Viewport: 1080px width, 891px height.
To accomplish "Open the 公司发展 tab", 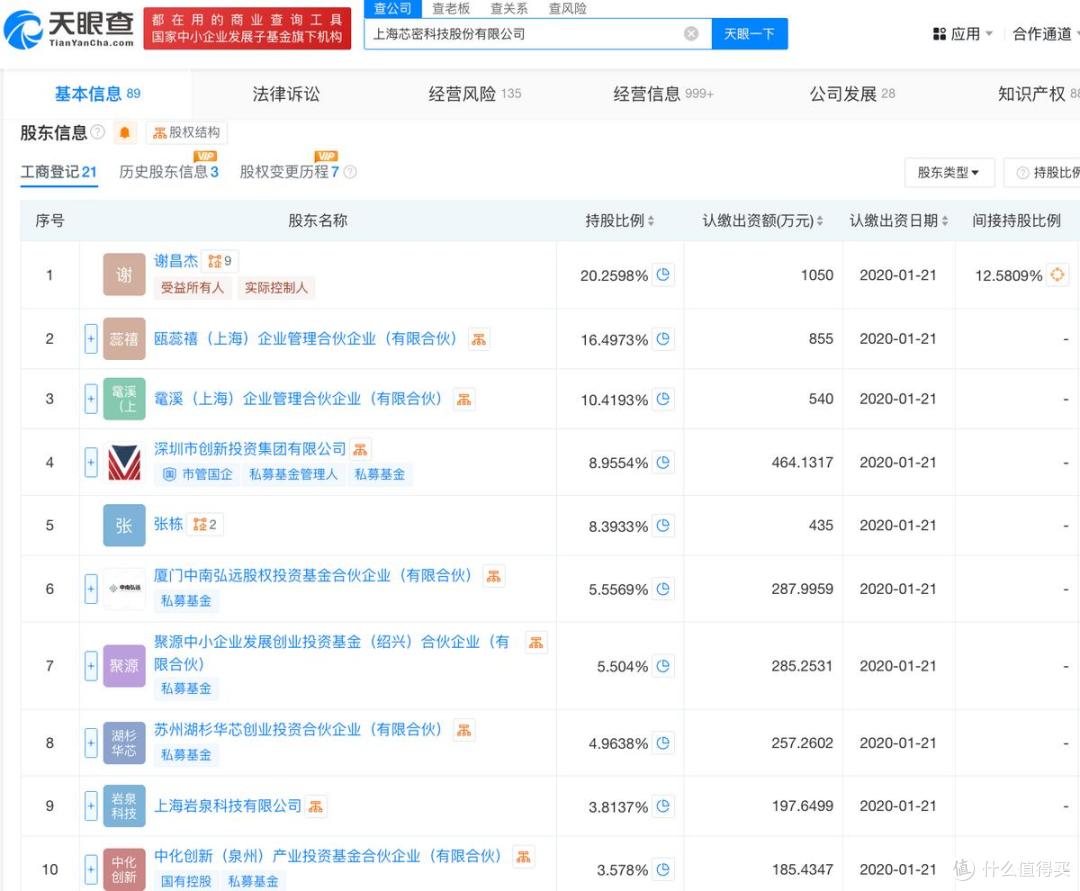I will [x=852, y=94].
